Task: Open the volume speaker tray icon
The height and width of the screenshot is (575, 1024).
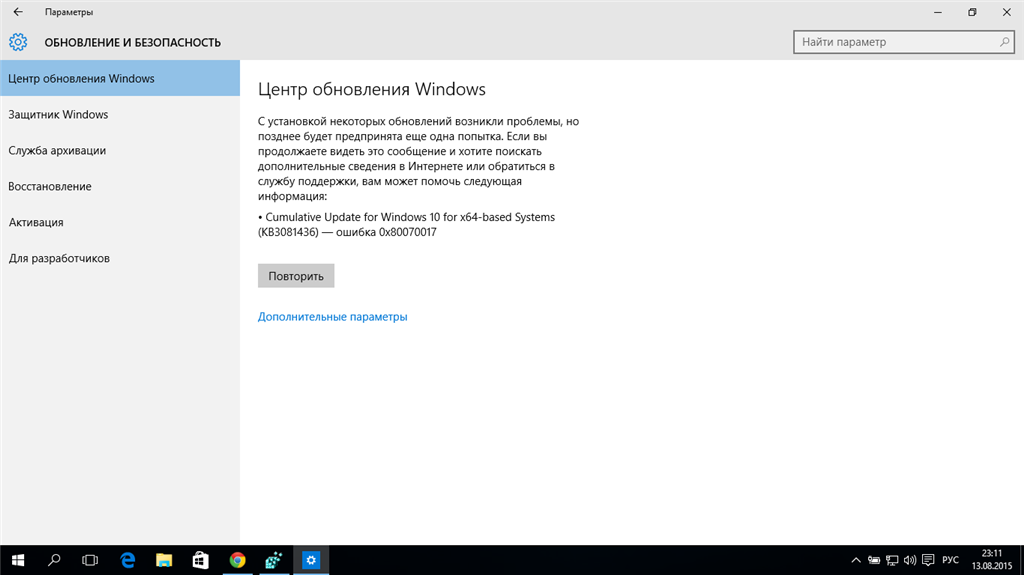Action: 910,560
